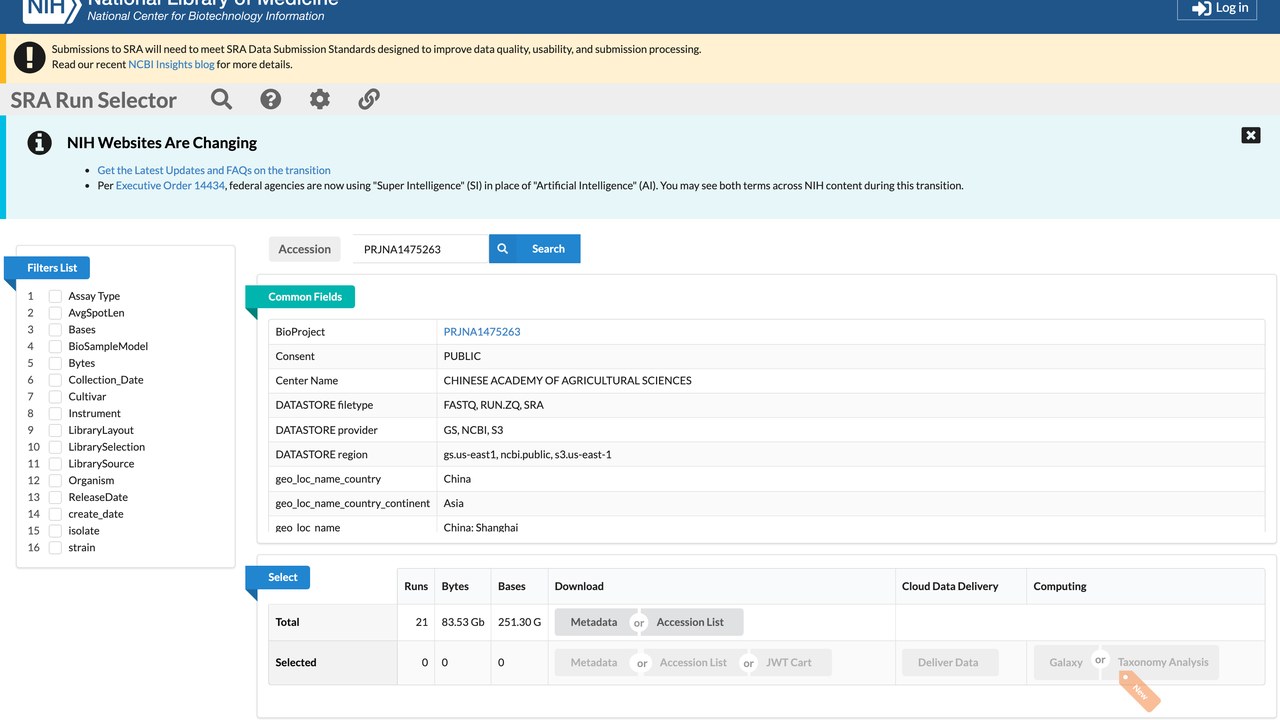Screen dimensions: 1280x720
Task: Close the NIH Websites Are Changing banner
Action: [1251, 135]
